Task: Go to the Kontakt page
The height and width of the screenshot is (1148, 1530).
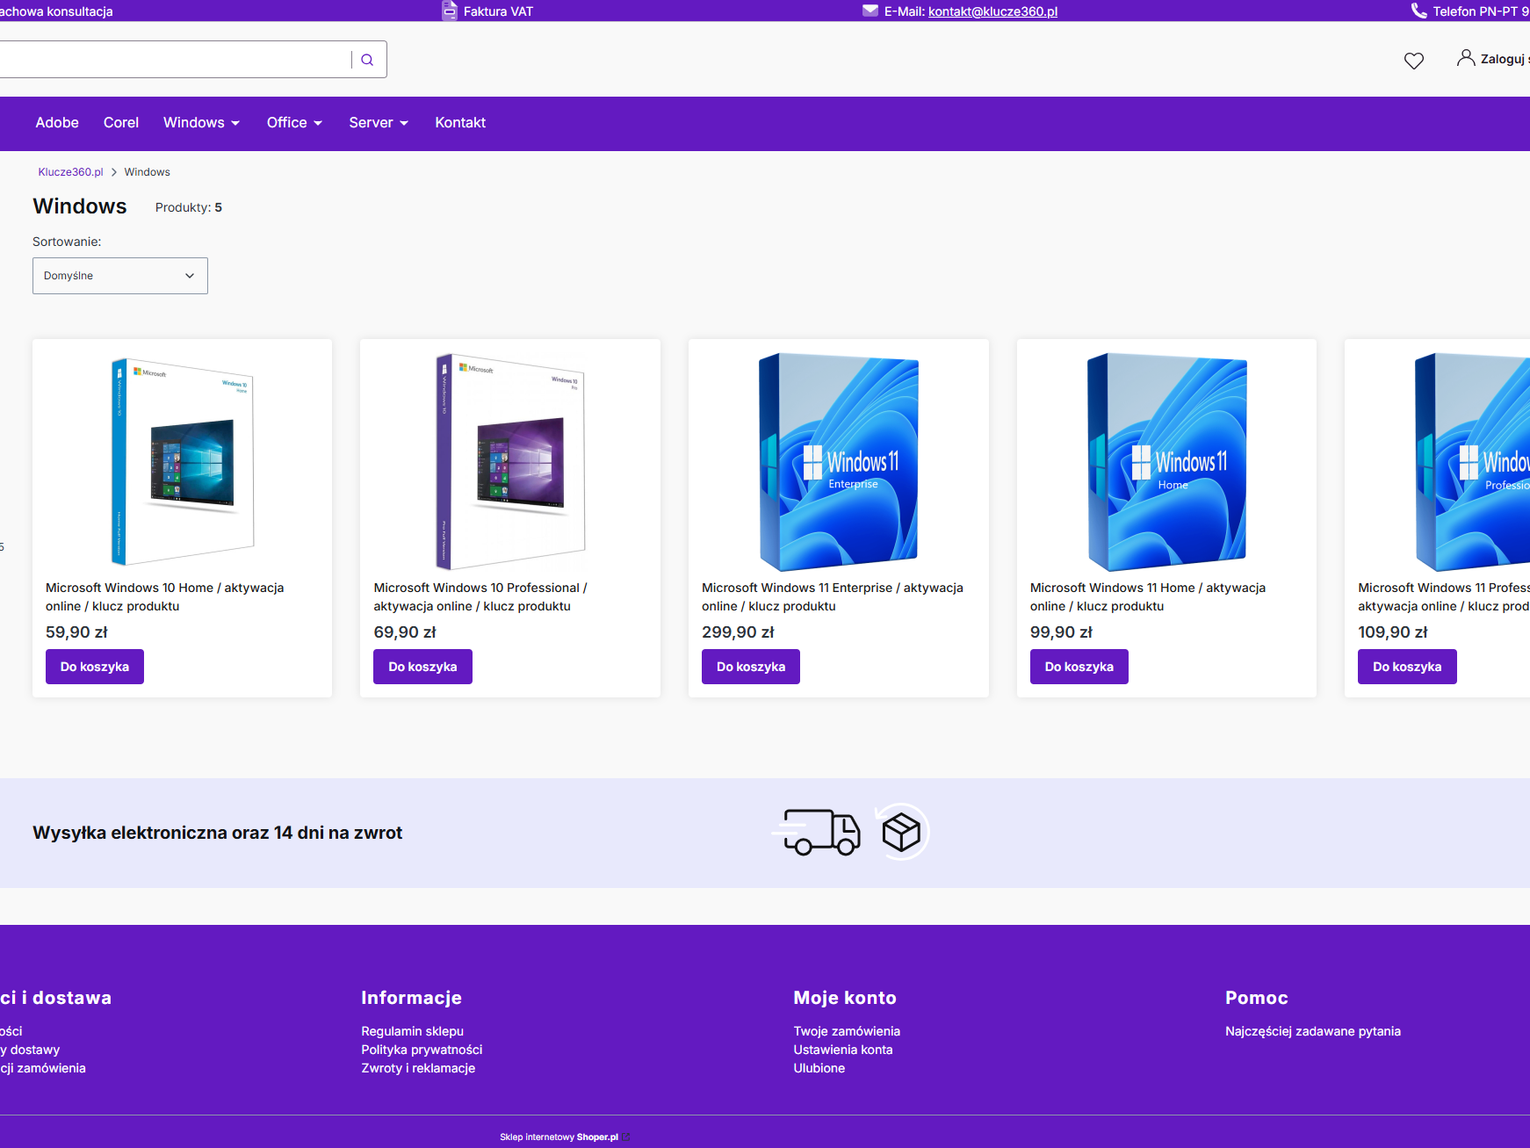Action: point(460,123)
